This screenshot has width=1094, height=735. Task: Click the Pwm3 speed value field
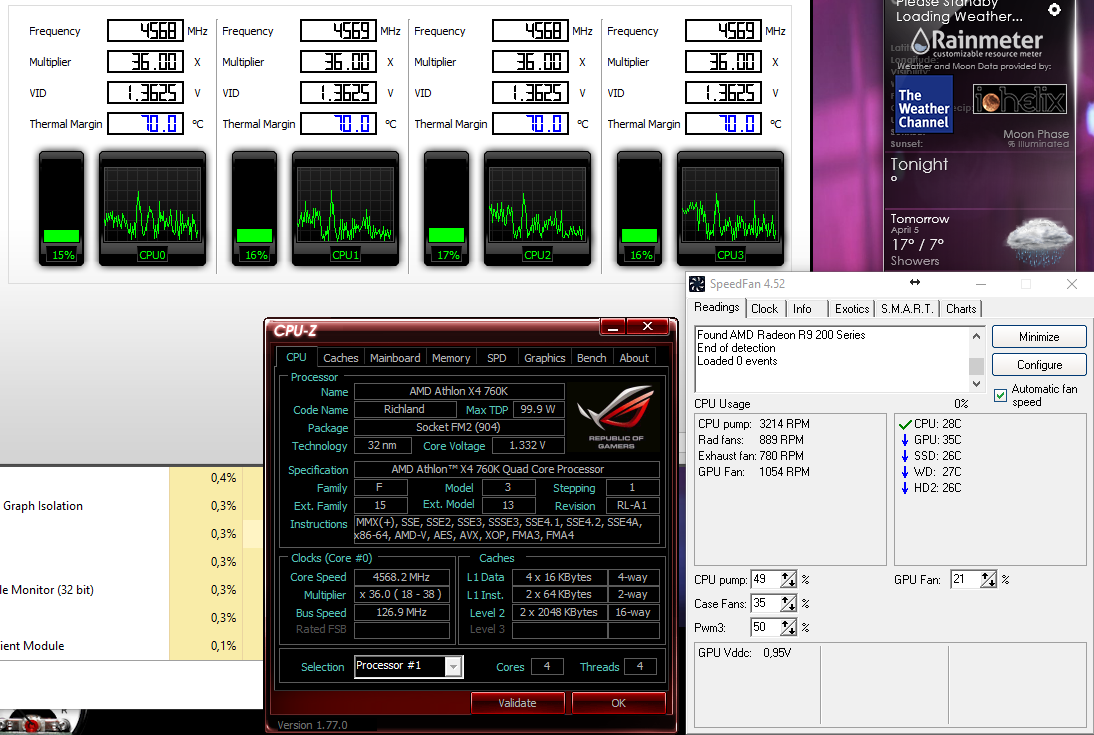point(765,628)
